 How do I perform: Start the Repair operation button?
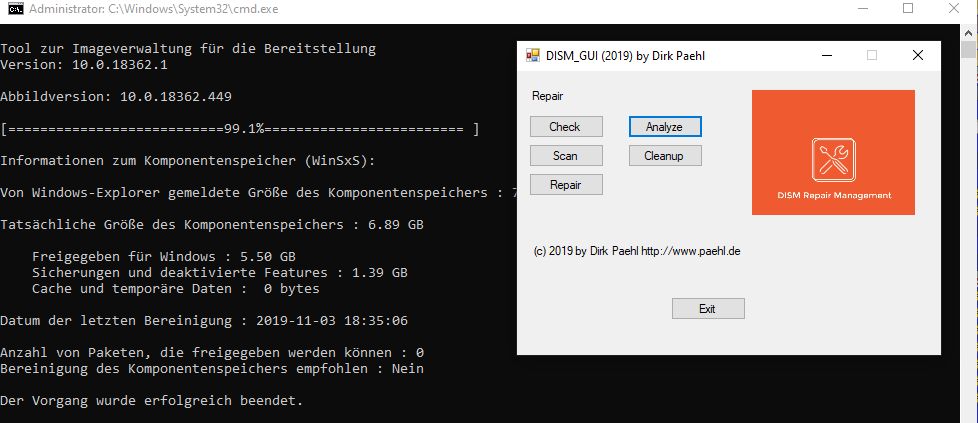pos(565,185)
